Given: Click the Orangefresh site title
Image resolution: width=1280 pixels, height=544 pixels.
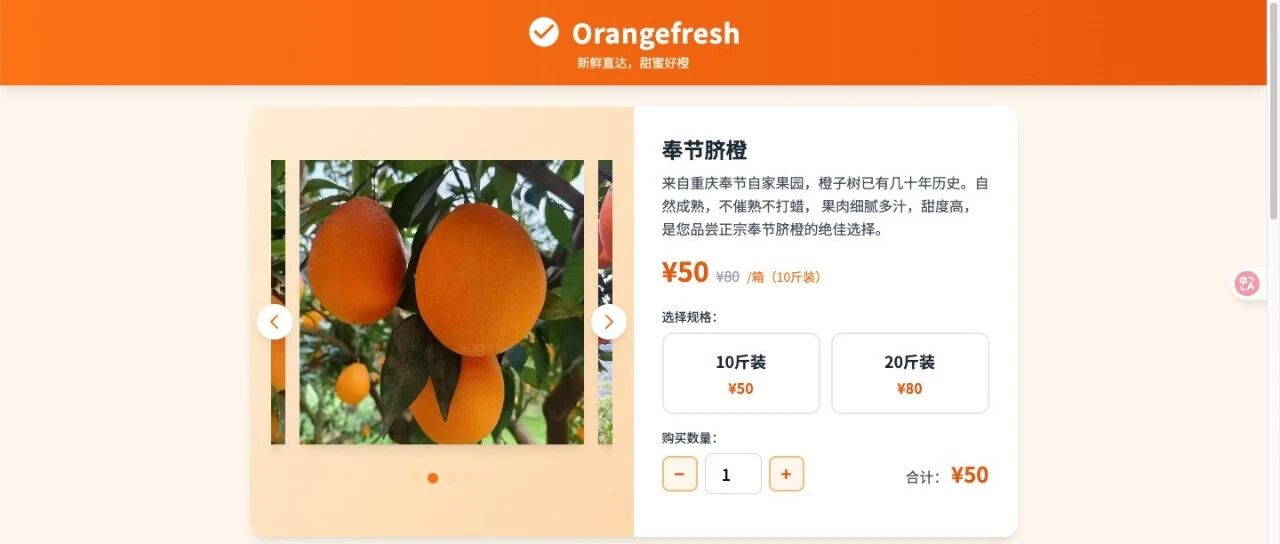Looking at the screenshot, I should [656, 33].
